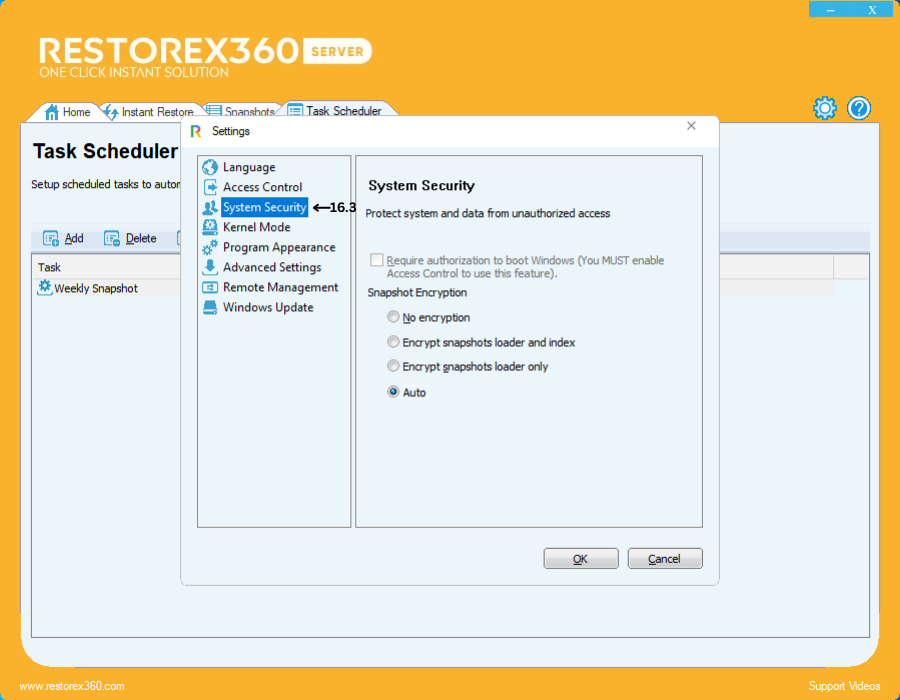Click the Language globe icon

click(x=210, y=167)
